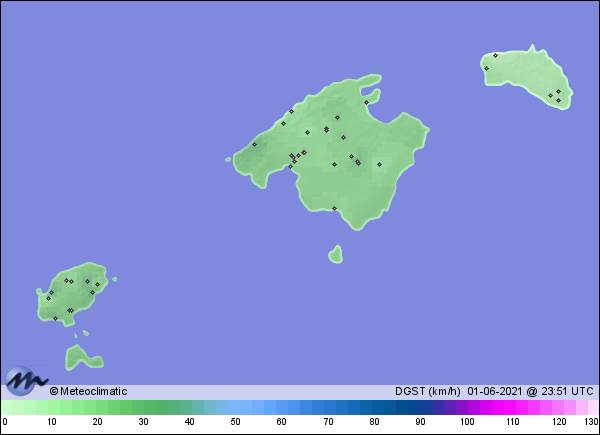The image size is (600, 435).
Task: Click the tiny islet off Mallorca's west tip
Action: [x=228, y=159]
